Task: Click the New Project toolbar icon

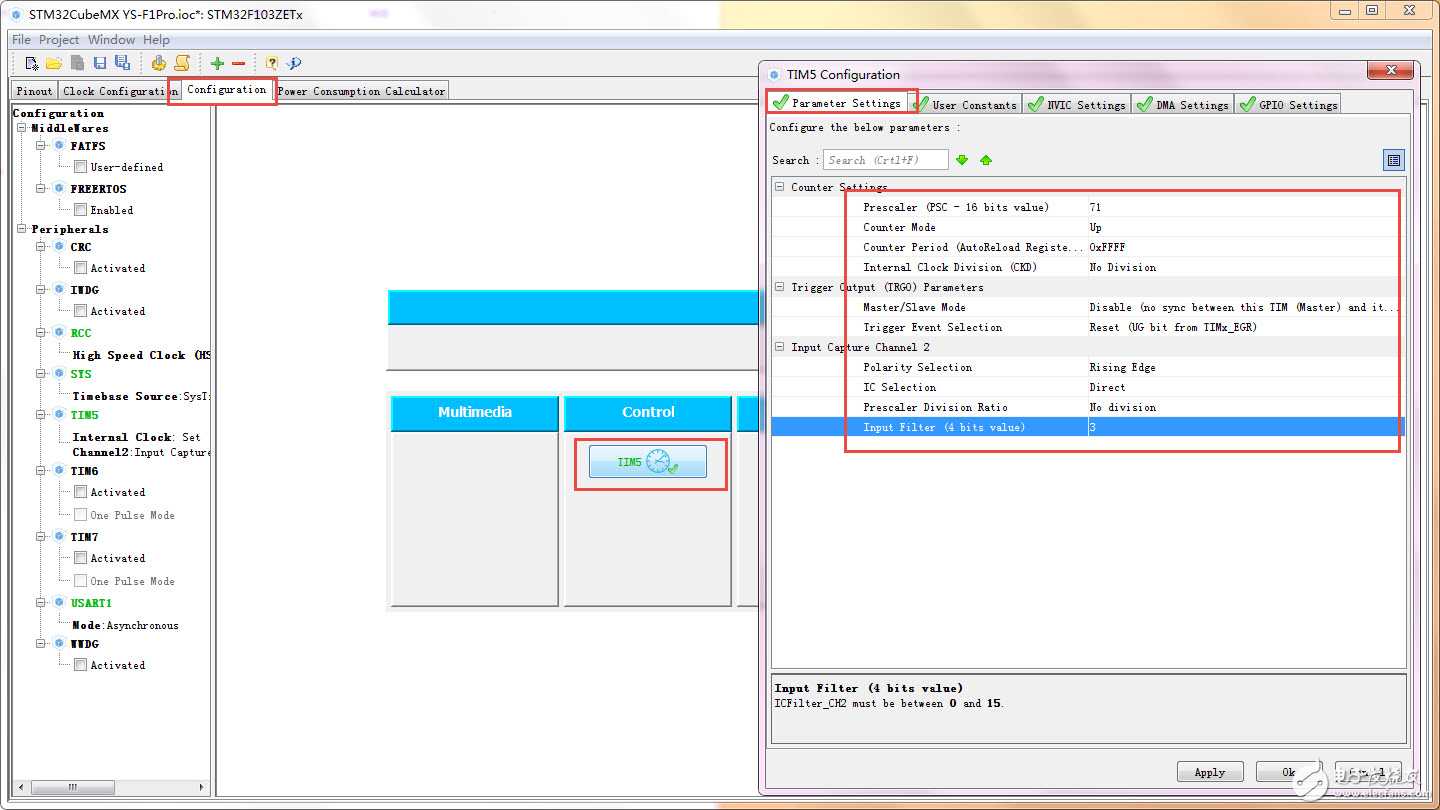Action: coord(32,63)
